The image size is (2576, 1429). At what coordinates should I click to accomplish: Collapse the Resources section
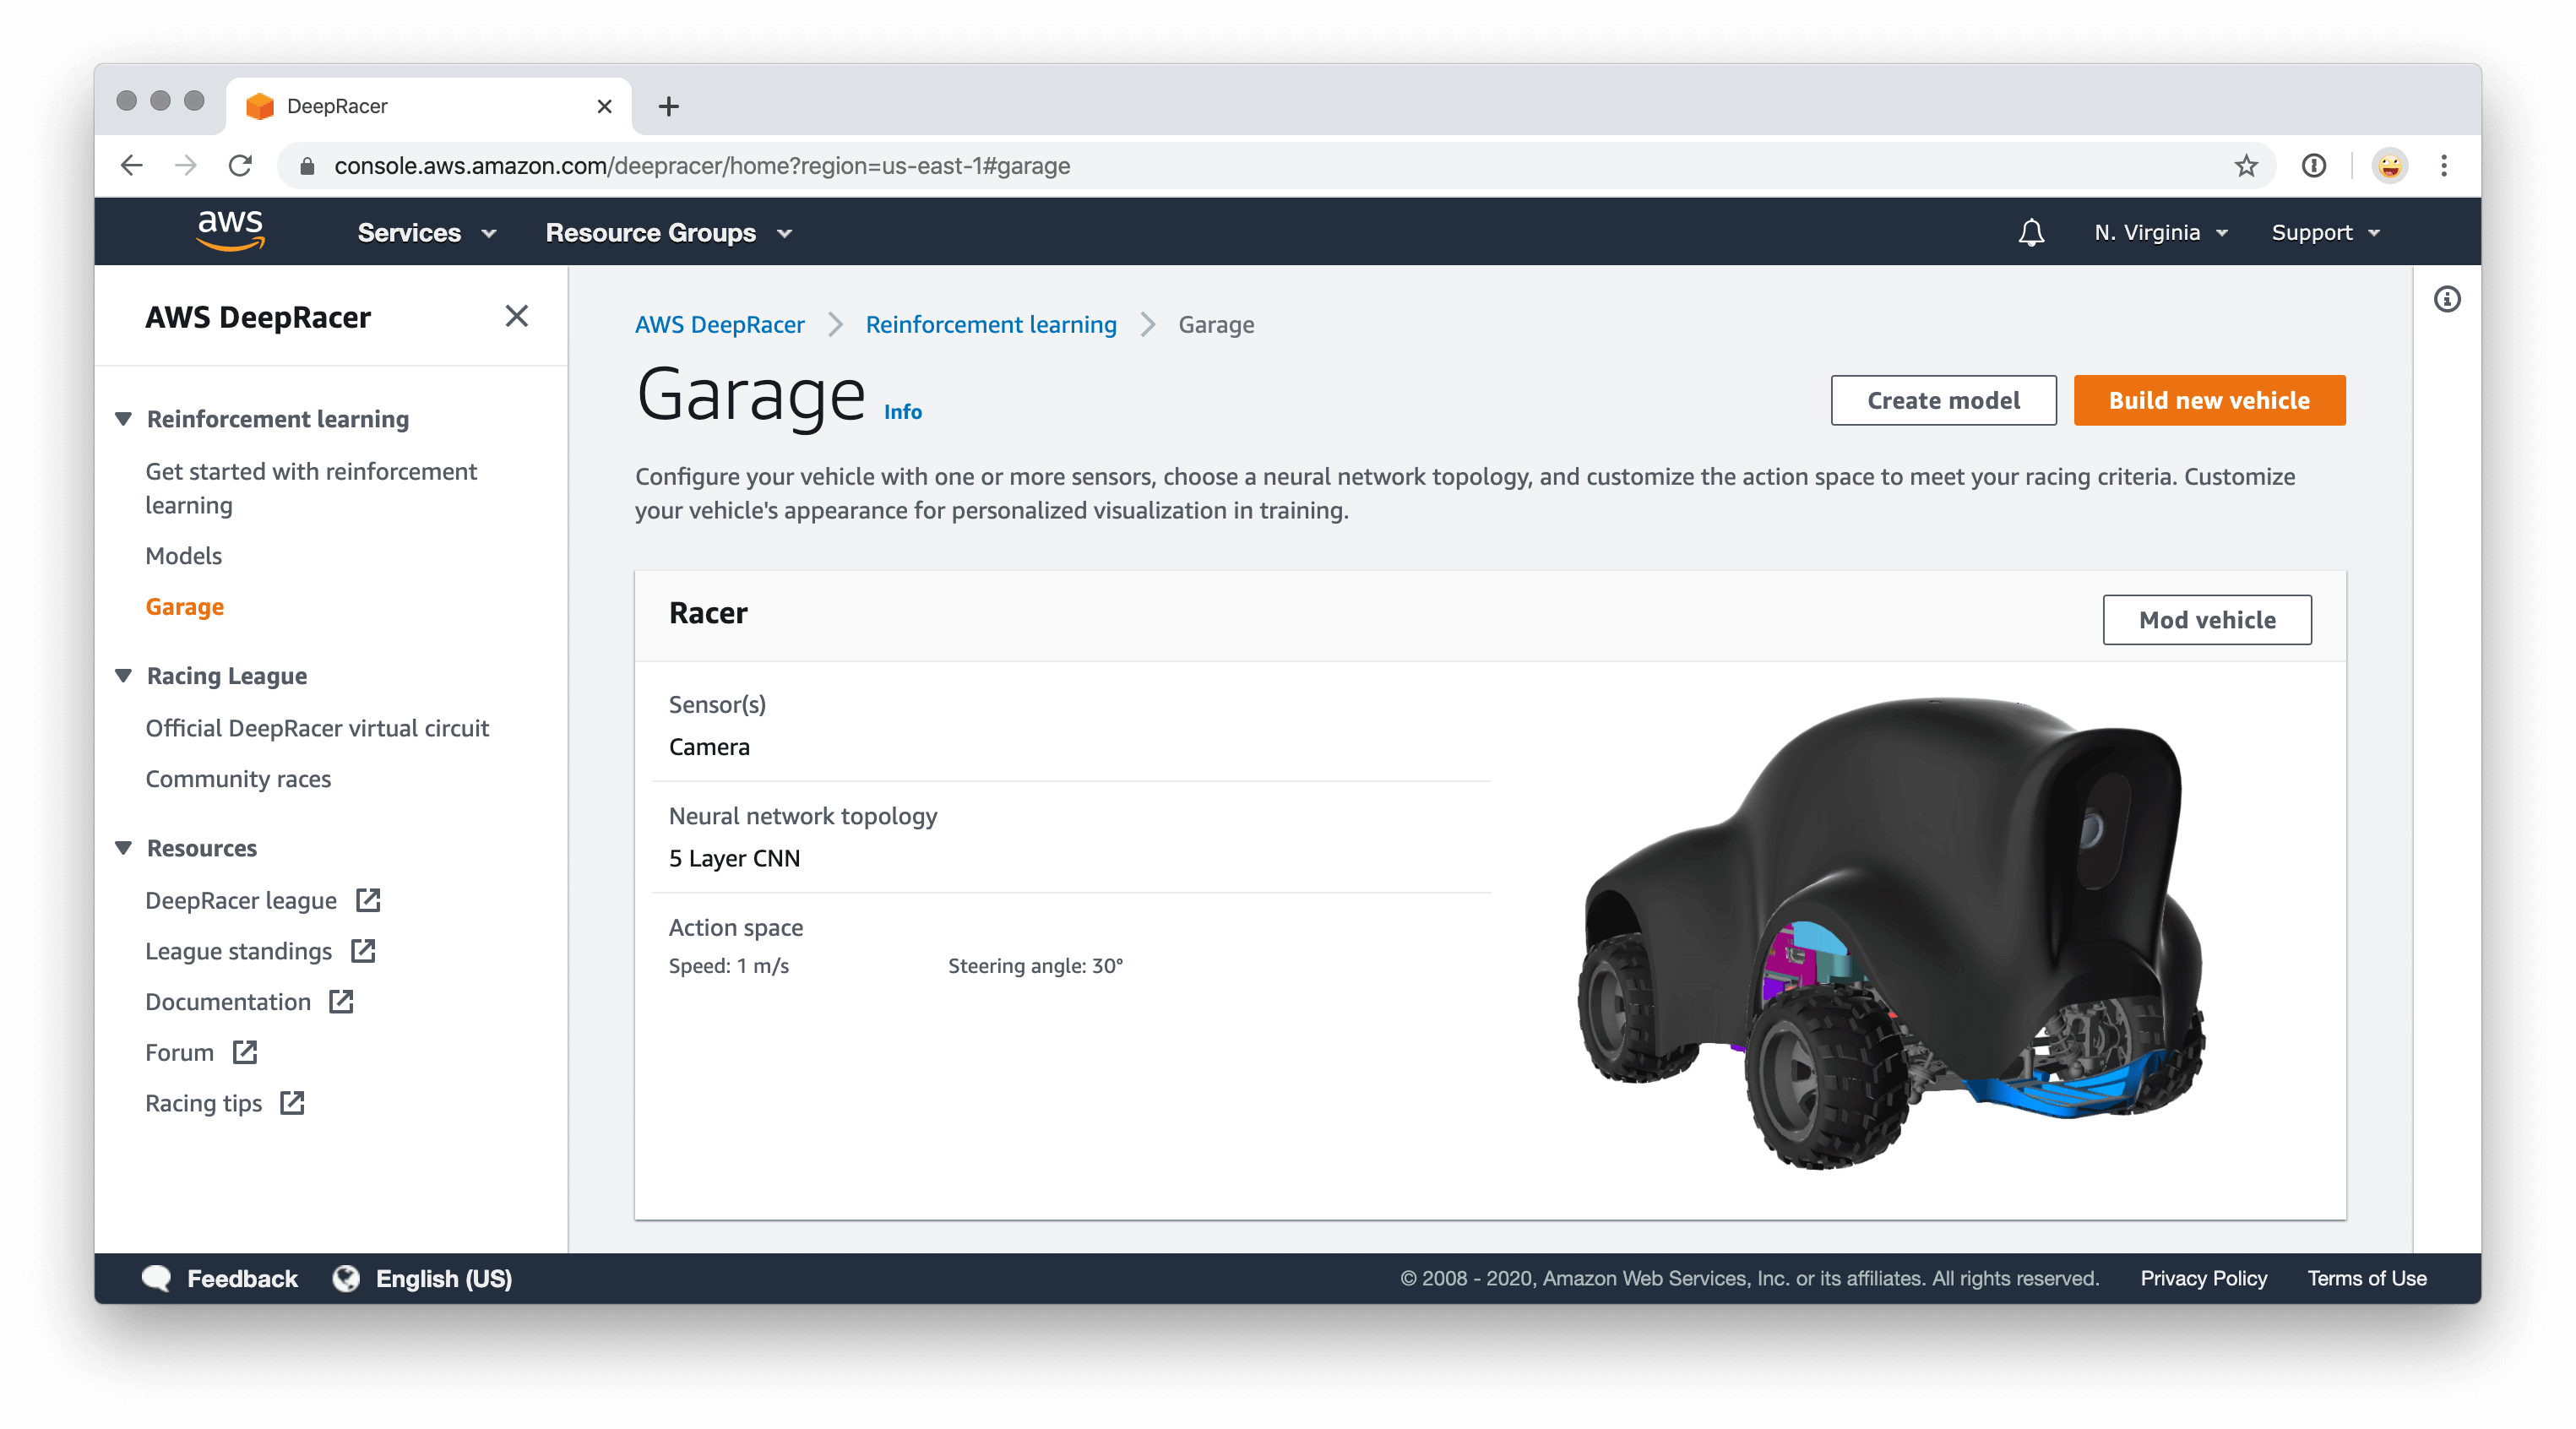coord(124,847)
